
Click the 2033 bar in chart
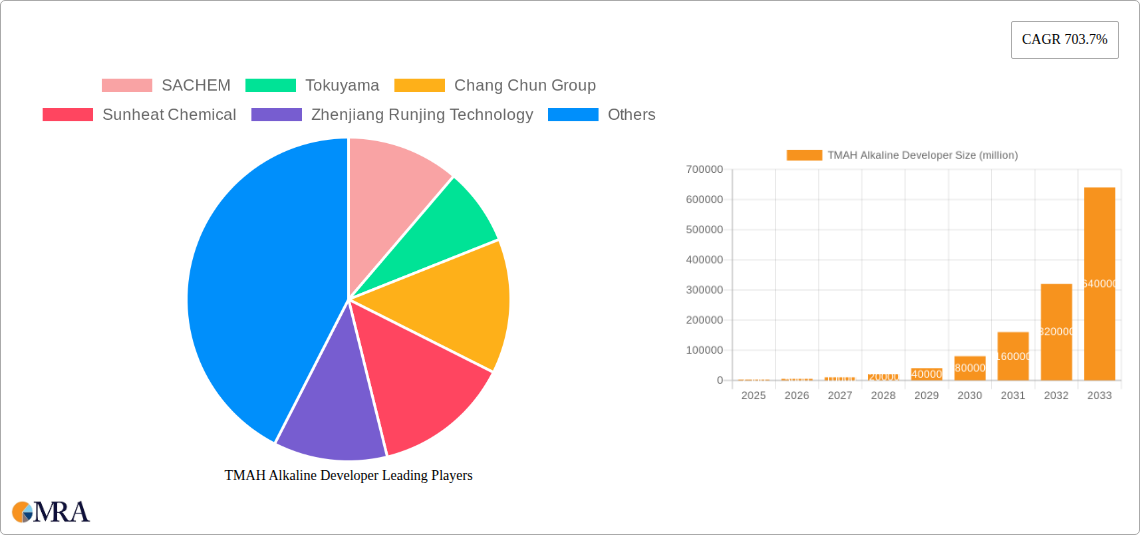tap(1099, 285)
